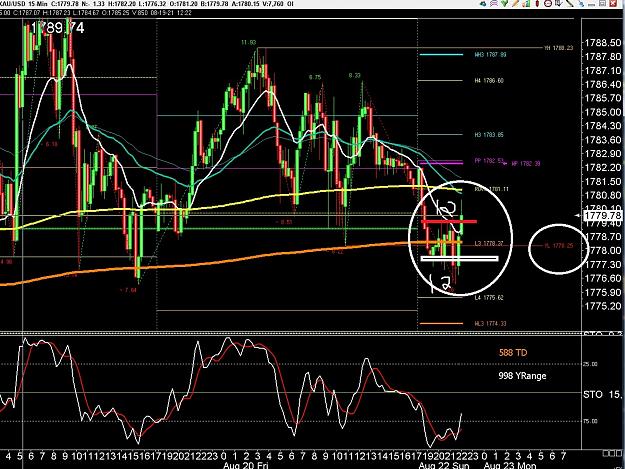The height and width of the screenshot is (469, 625).
Task: Click the current price tag 1779.78
Action: (603, 216)
